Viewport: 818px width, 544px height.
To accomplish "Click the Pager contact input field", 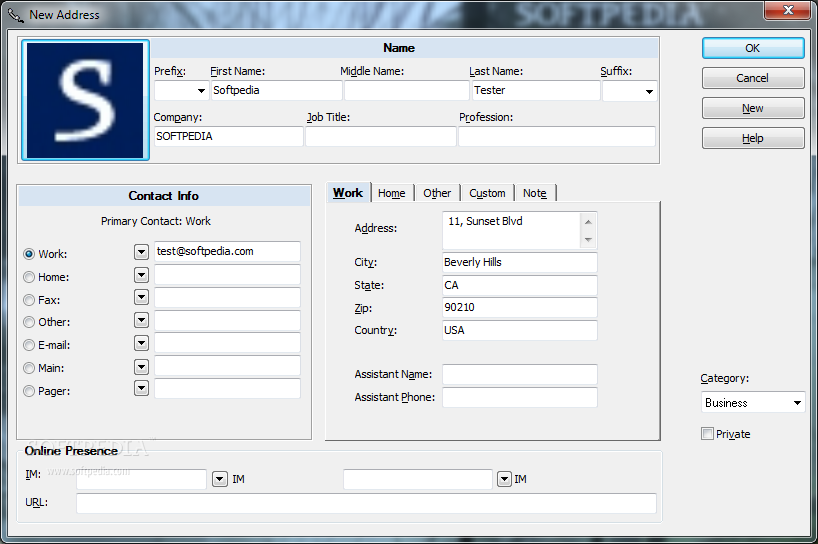I will coord(227,389).
